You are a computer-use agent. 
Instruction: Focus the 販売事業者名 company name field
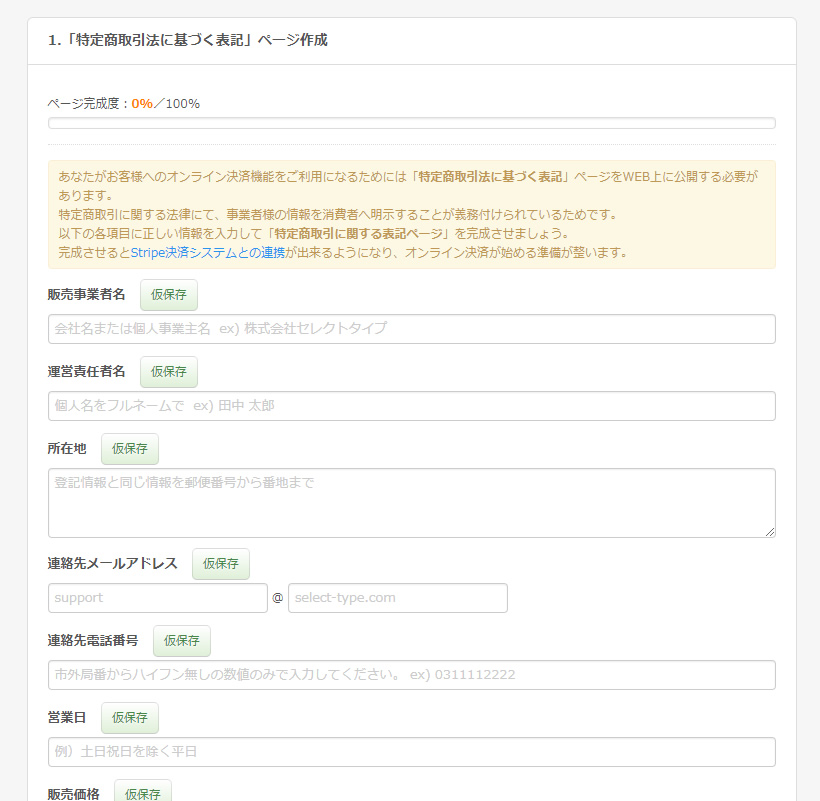[411, 329]
